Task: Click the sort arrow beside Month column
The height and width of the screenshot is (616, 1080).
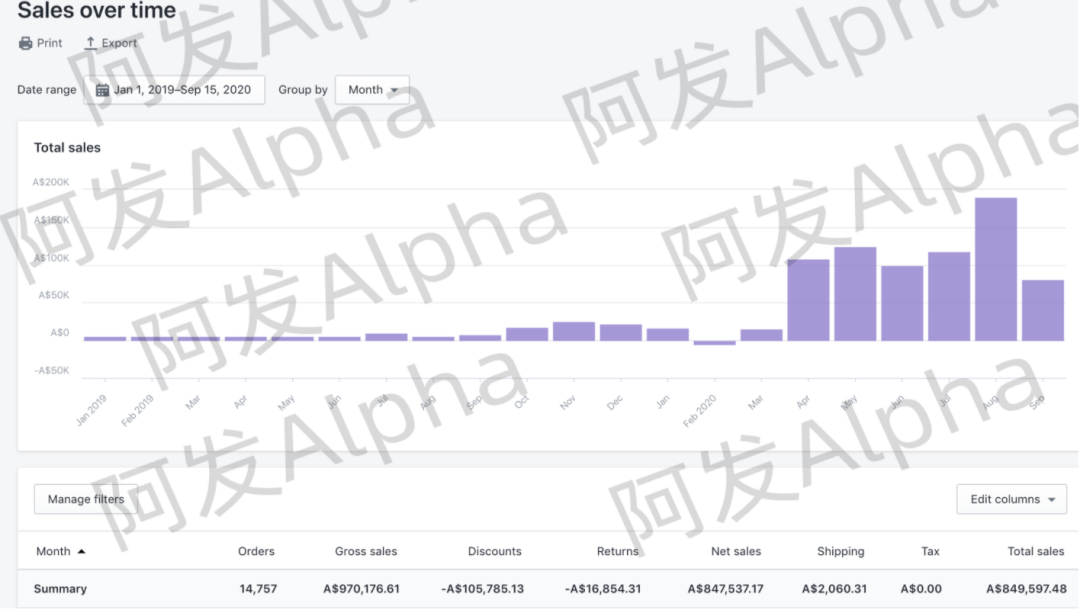Action: point(81,551)
